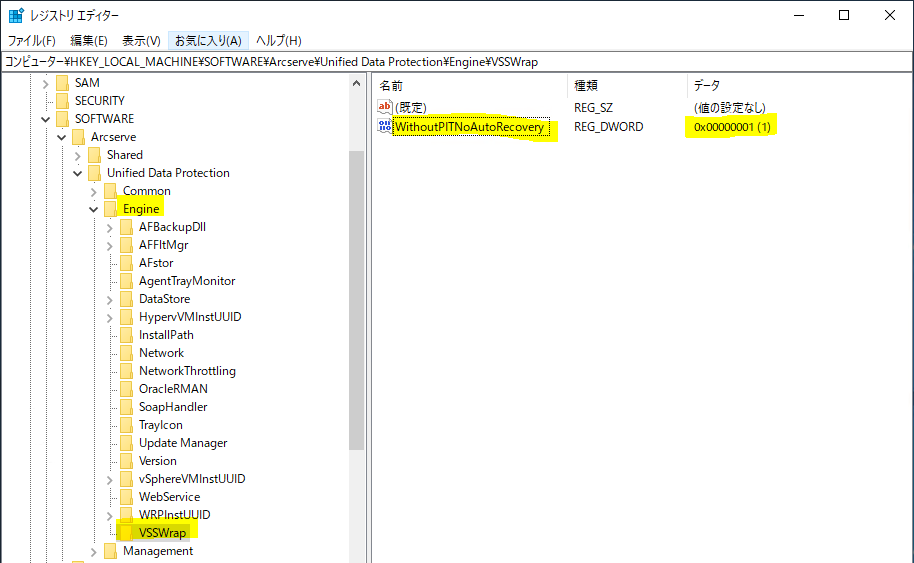Click the Registry Editor app icon in title bar
The width and height of the screenshot is (914, 563).
(x=16, y=15)
